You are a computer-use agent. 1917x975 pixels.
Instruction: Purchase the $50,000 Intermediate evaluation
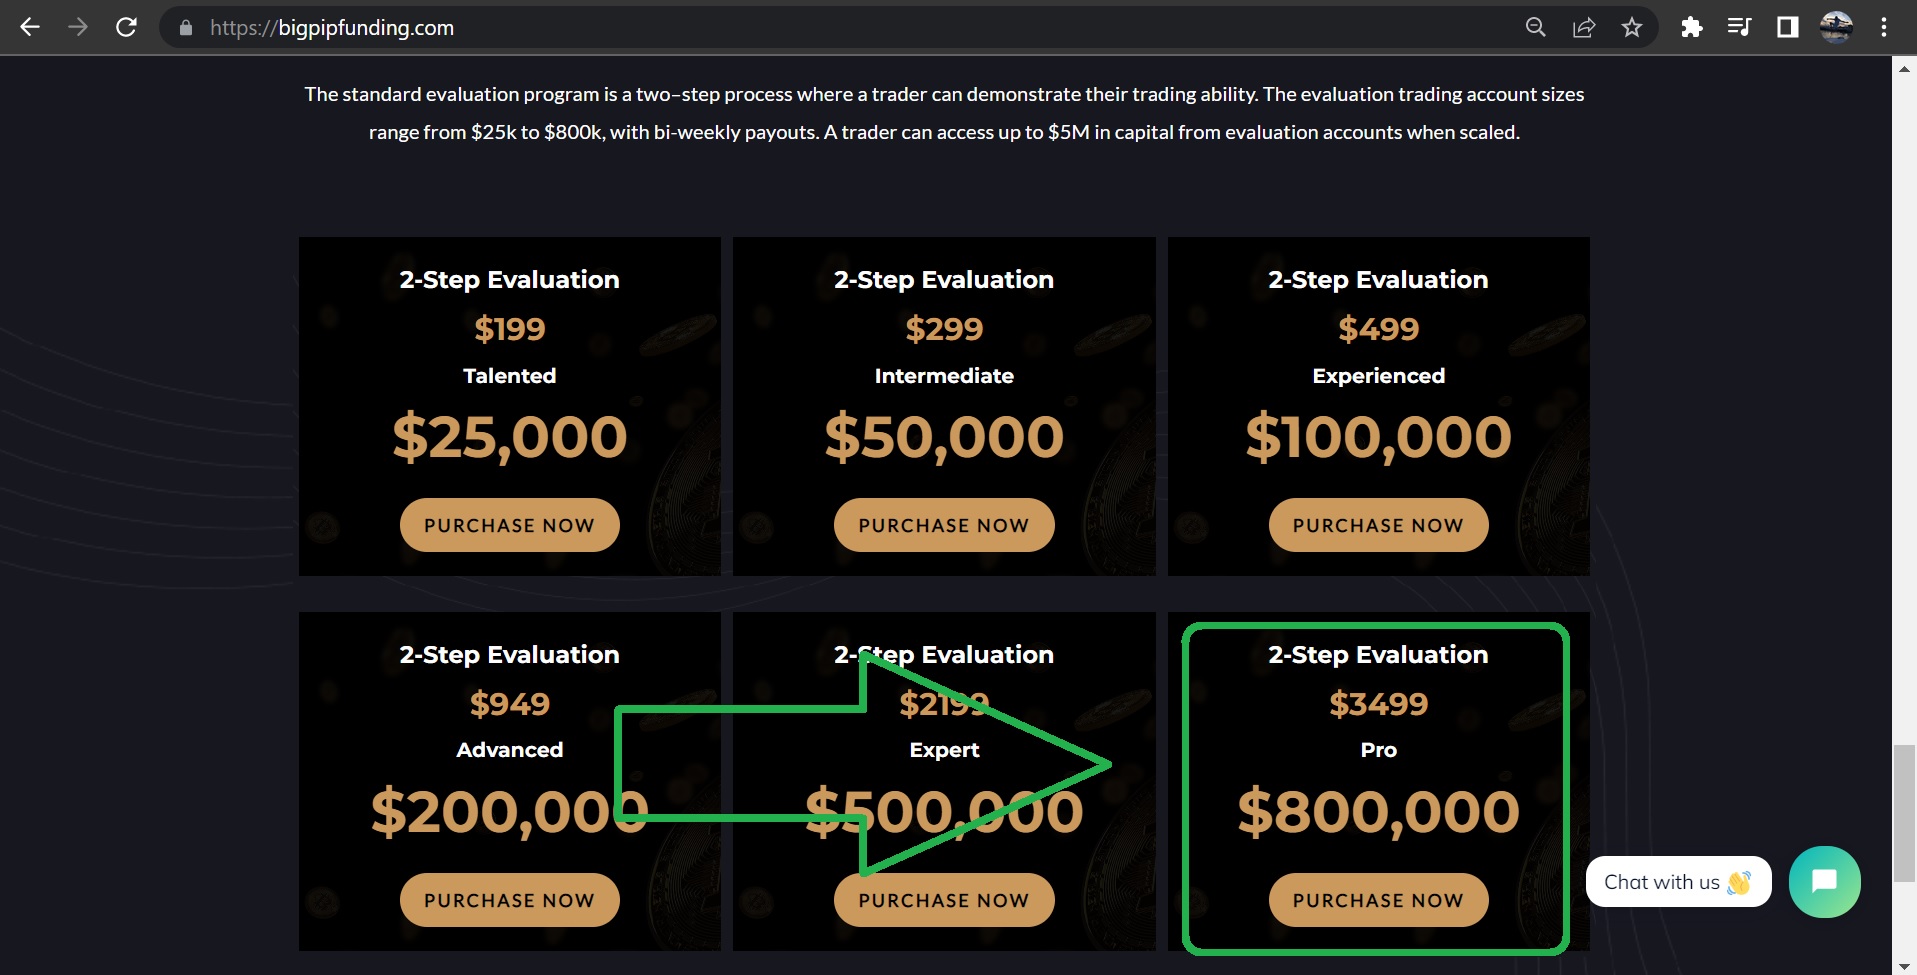tap(943, 525)
